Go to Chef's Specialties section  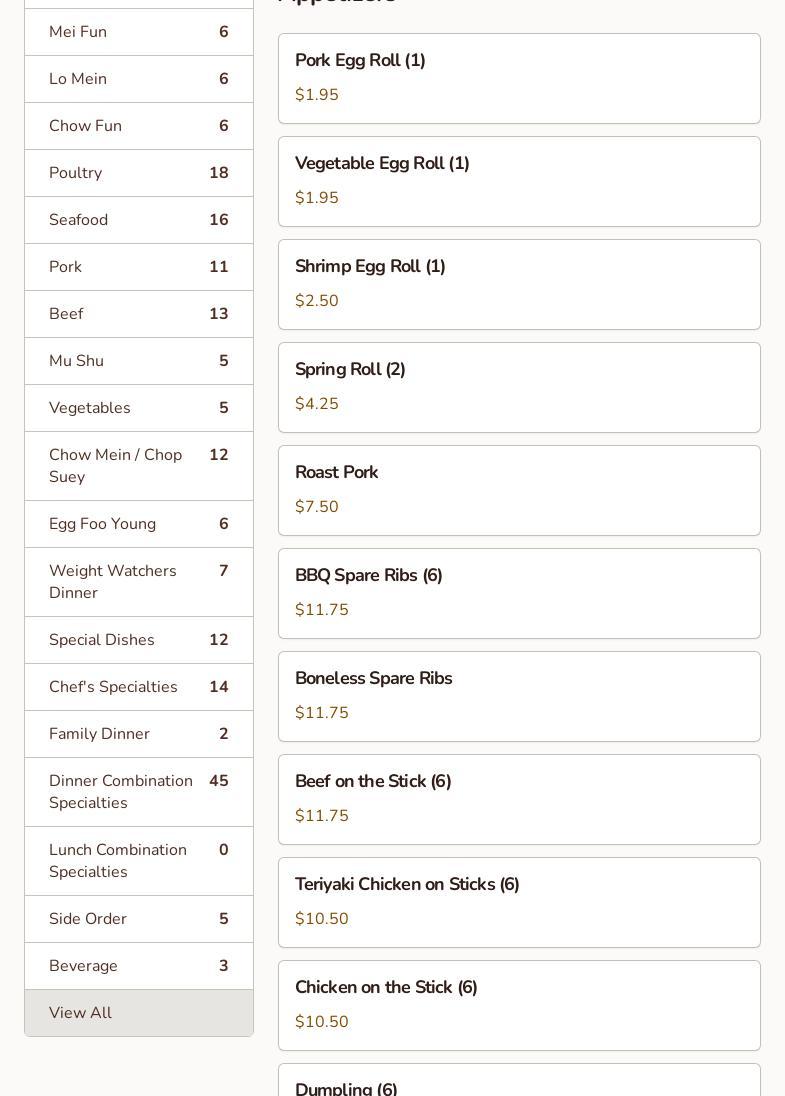pos(138,687)
